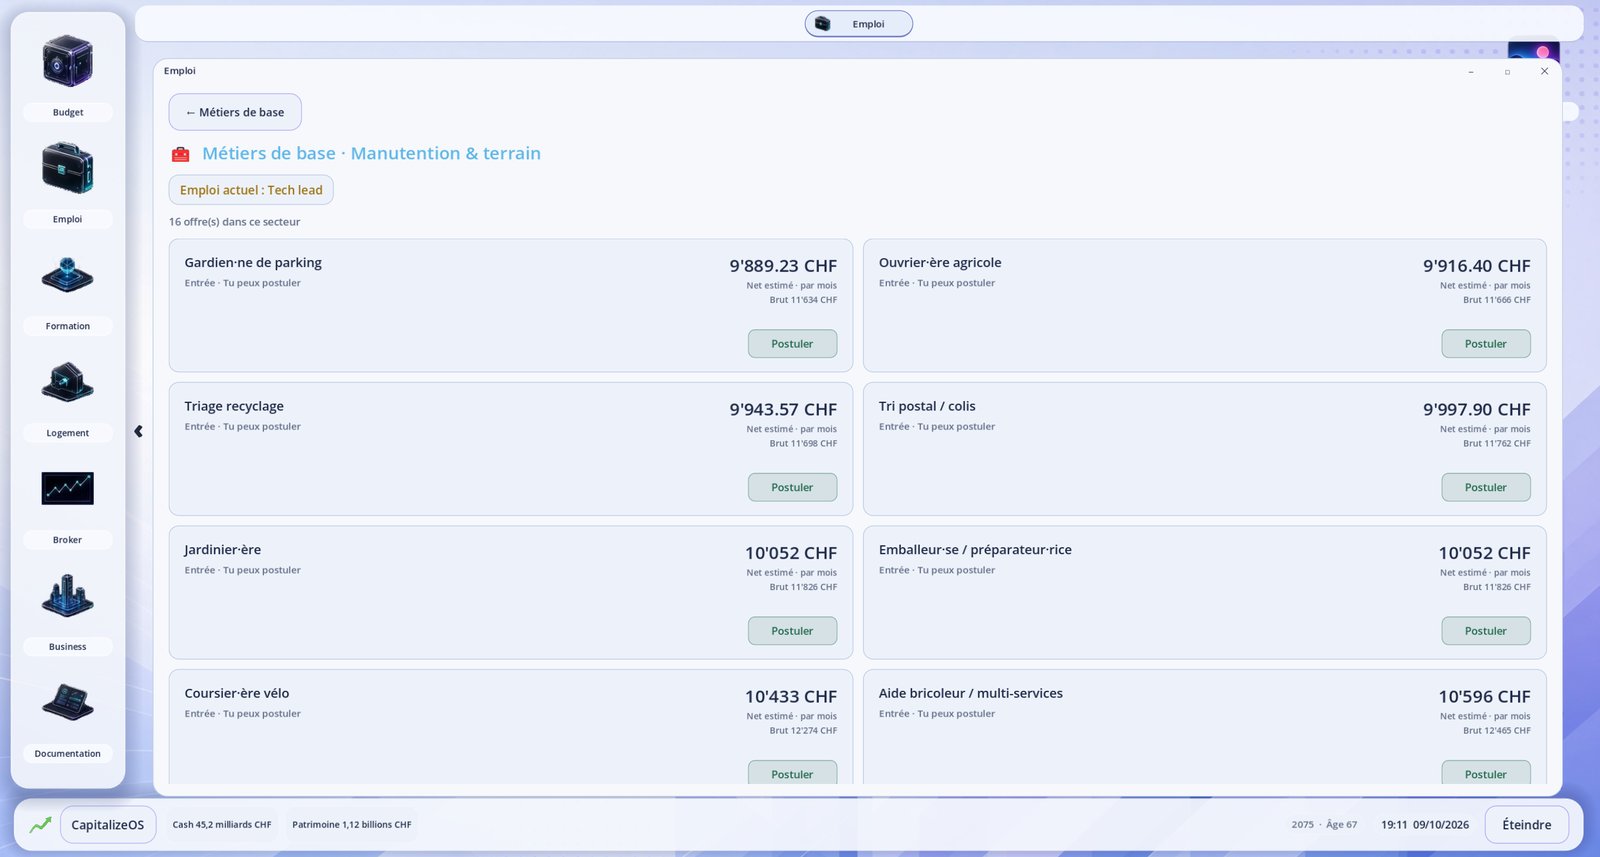
Task: Postuler for Tri postal / colis
Action: (x=1486, y=488)
